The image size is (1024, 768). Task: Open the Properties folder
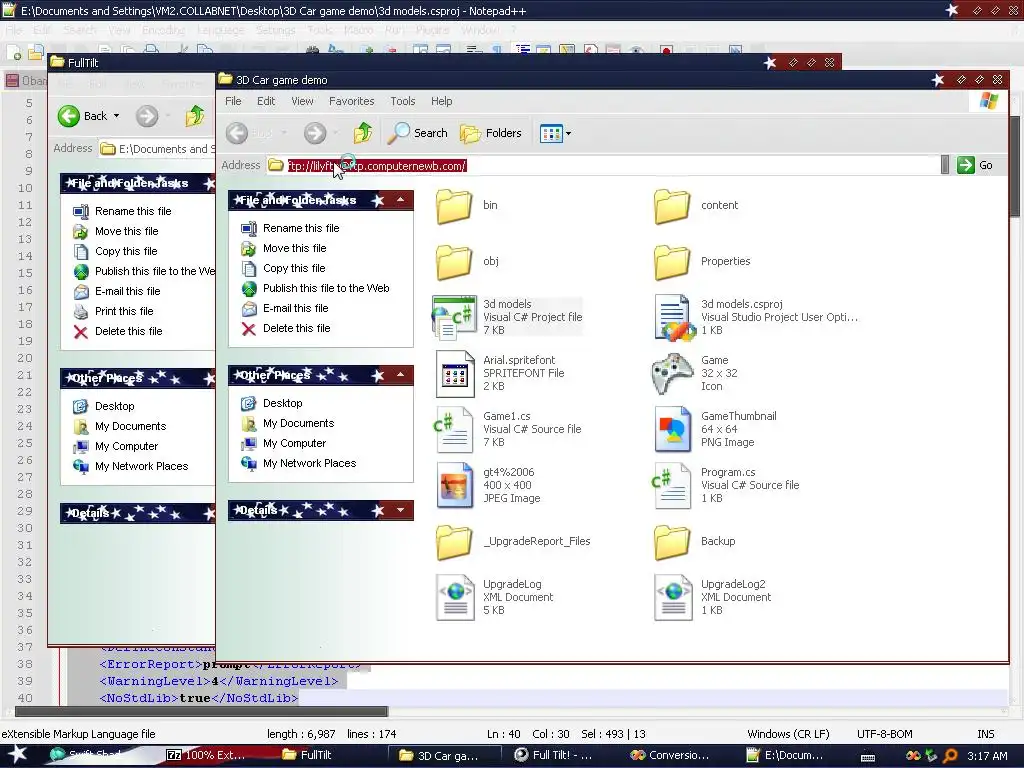pyautogui.click(x=702, y=261)
